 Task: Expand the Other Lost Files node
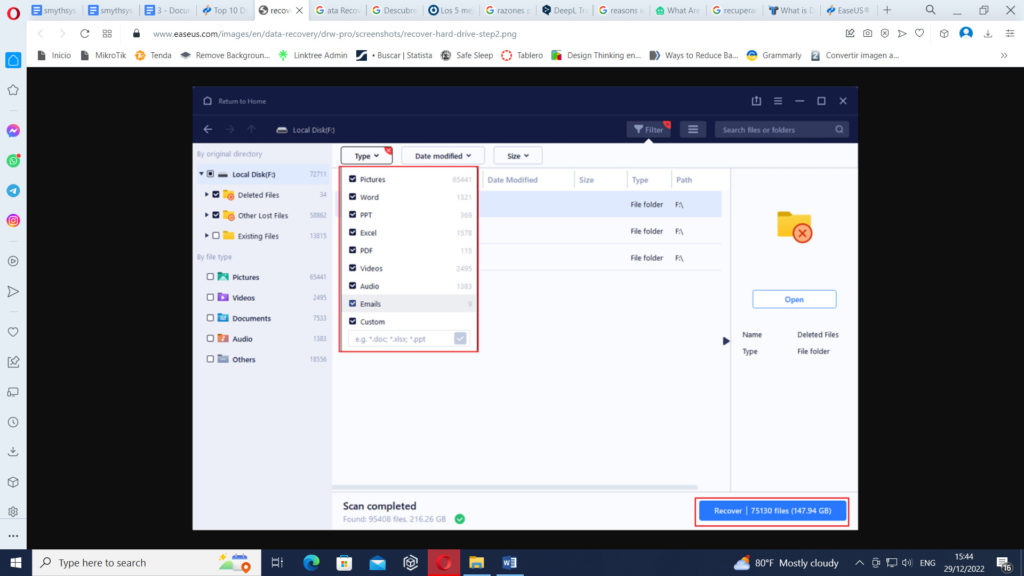(207, 215)
